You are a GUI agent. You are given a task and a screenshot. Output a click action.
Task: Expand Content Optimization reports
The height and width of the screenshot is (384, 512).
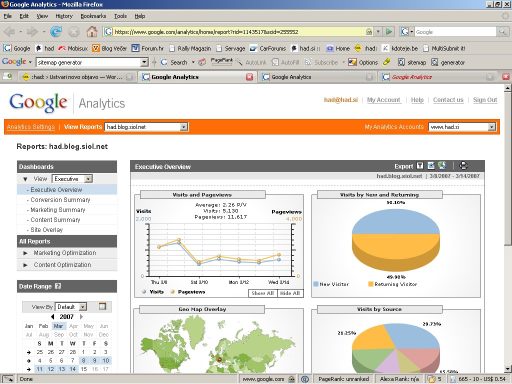click(x=25, y=265)
